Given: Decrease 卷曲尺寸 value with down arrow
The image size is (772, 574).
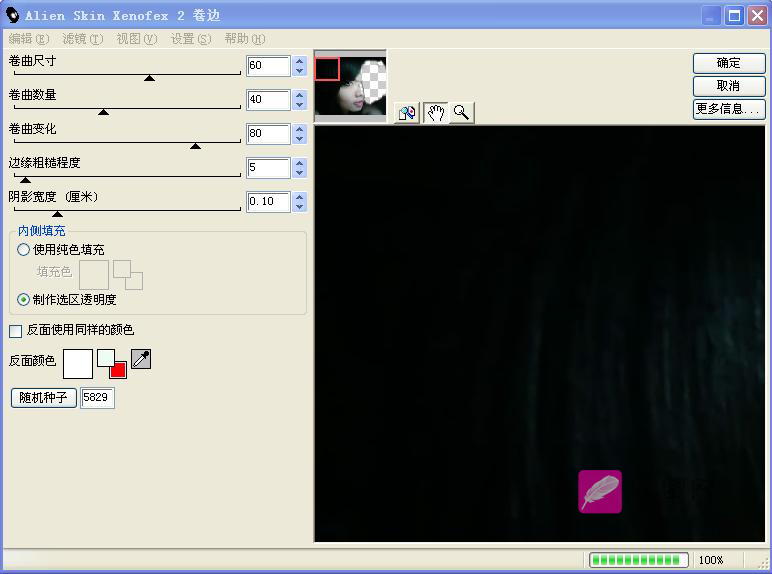Looking at the screenshot, I should tap(299, 70).
